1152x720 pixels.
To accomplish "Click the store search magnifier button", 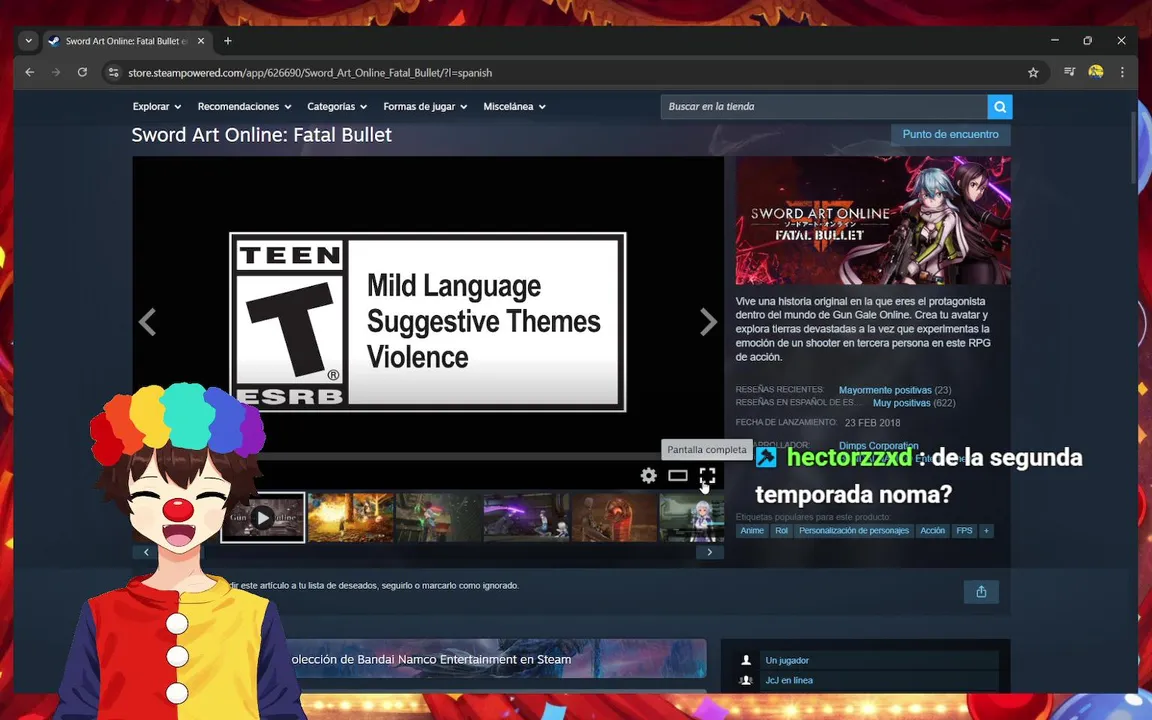I will click(1000, 107).
